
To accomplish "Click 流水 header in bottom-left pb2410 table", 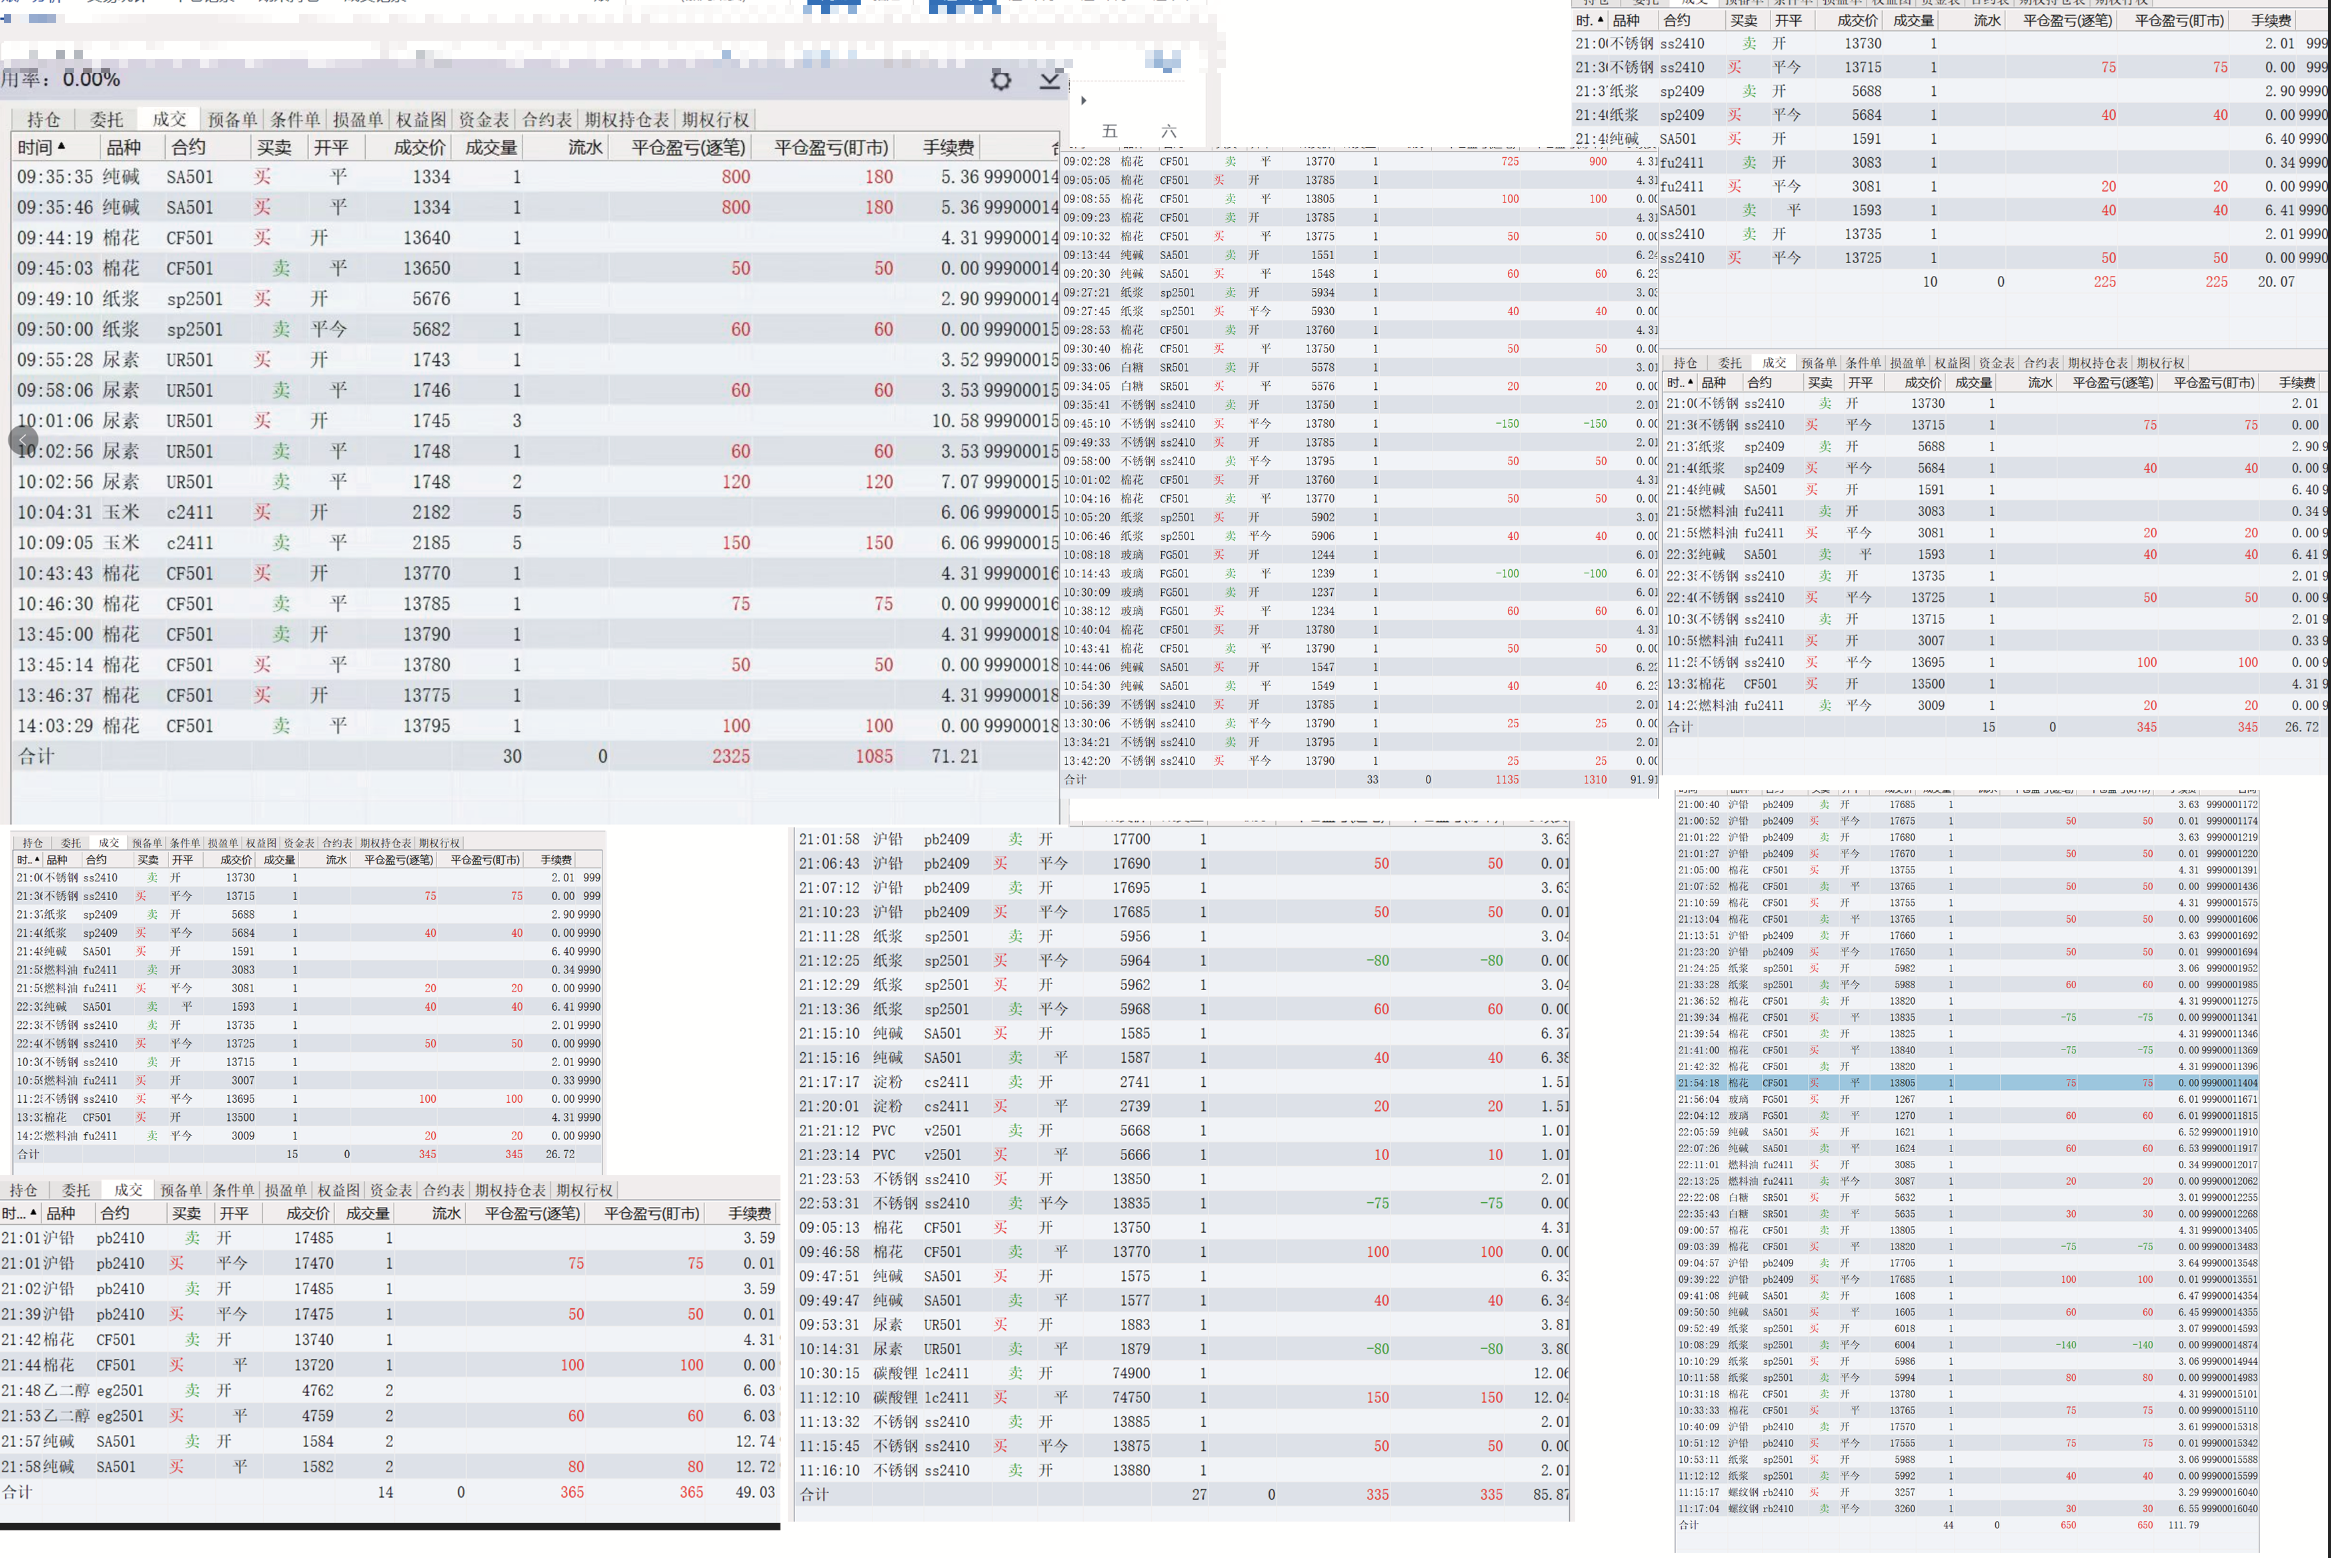I will [446, 1213].
